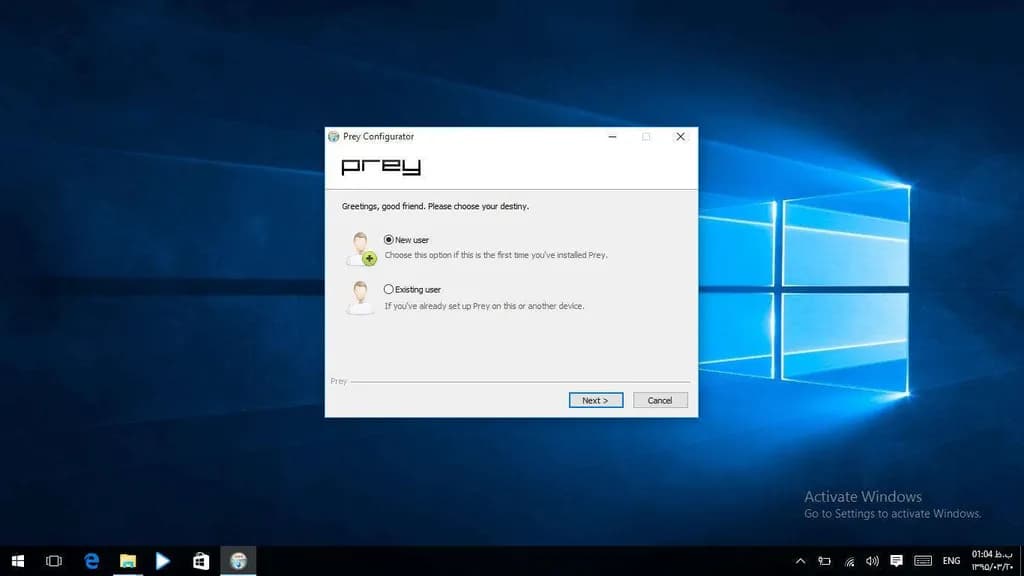Open the Windows Store taskbar icon

pyautogui.click(x=200, y=561)
